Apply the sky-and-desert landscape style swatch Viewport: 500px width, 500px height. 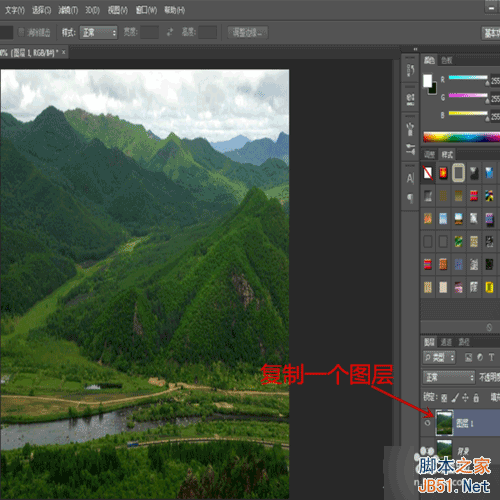pos(458,219)
